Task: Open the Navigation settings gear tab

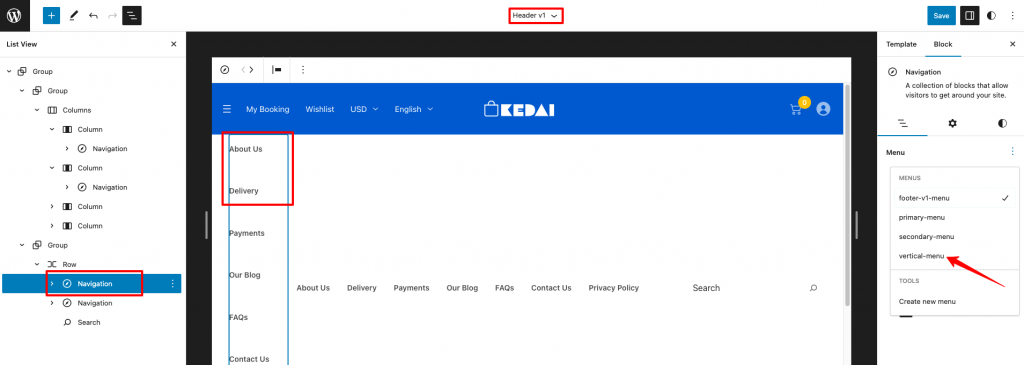Action: pos(952,123)
